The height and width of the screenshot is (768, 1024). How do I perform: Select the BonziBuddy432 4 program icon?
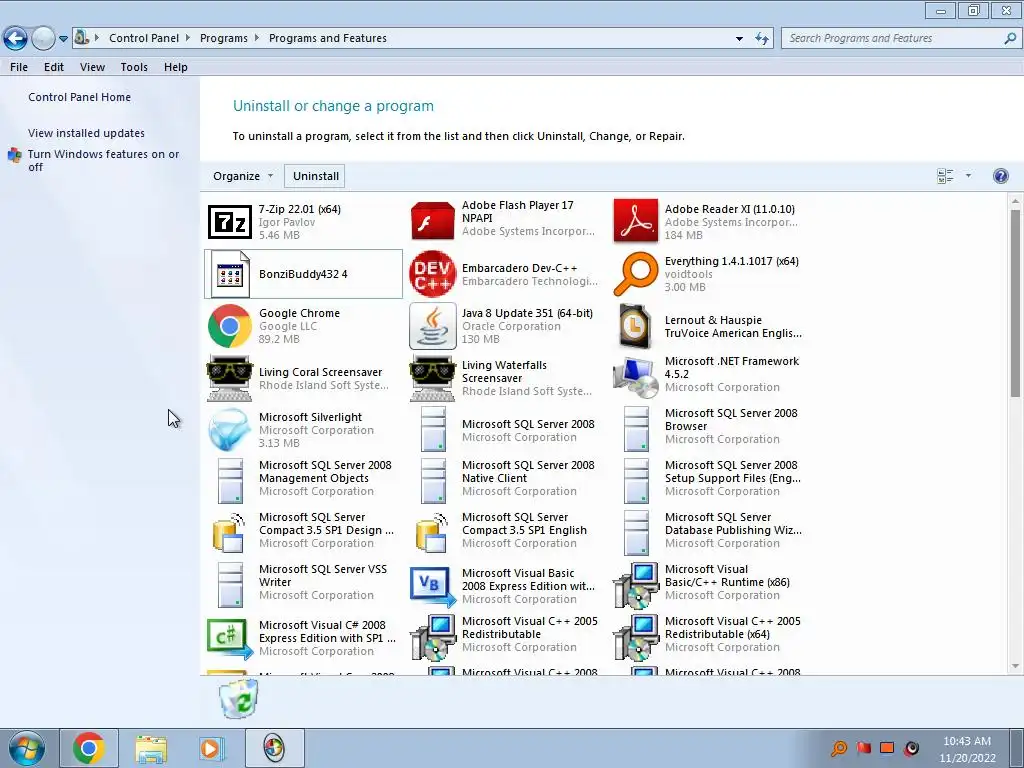tap(229, 274)
